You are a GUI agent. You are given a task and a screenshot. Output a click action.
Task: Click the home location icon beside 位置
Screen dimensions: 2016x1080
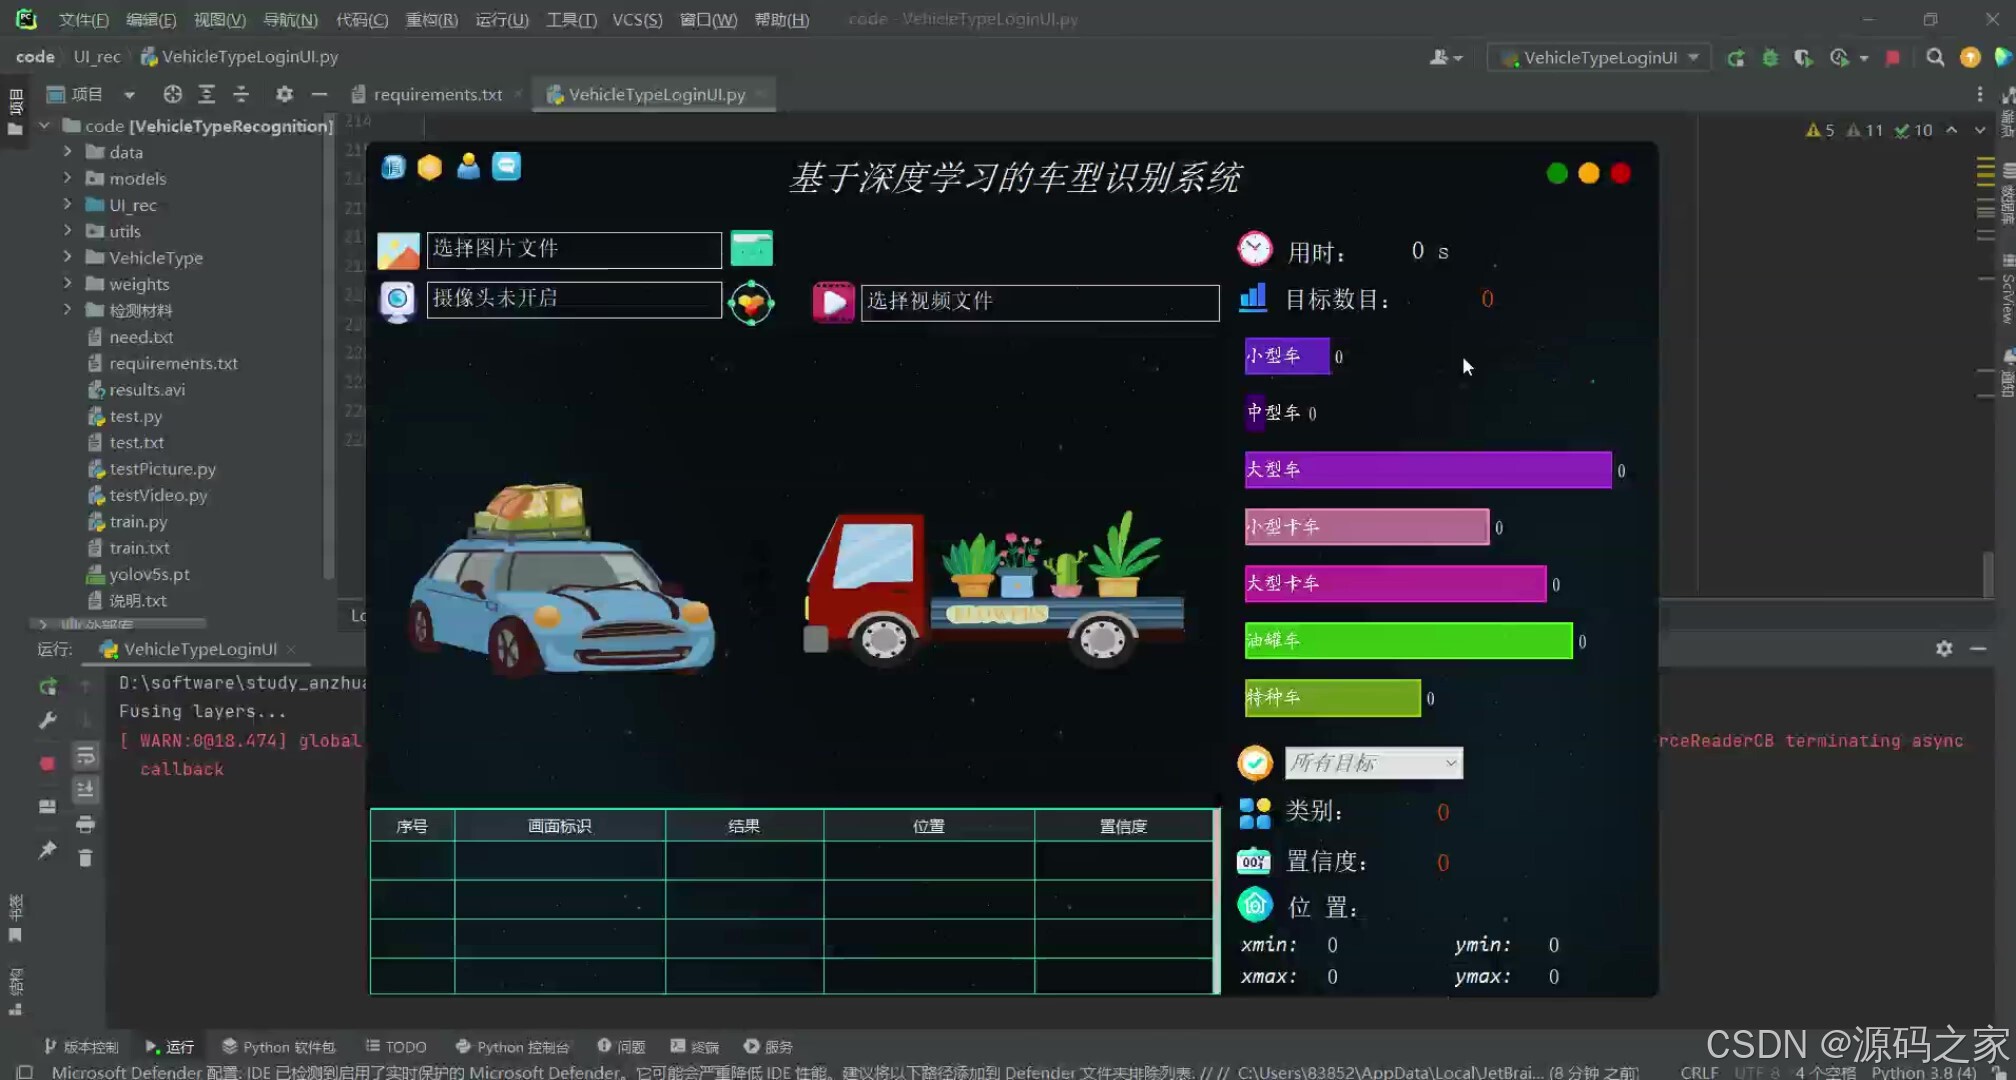coord(1254,904)
